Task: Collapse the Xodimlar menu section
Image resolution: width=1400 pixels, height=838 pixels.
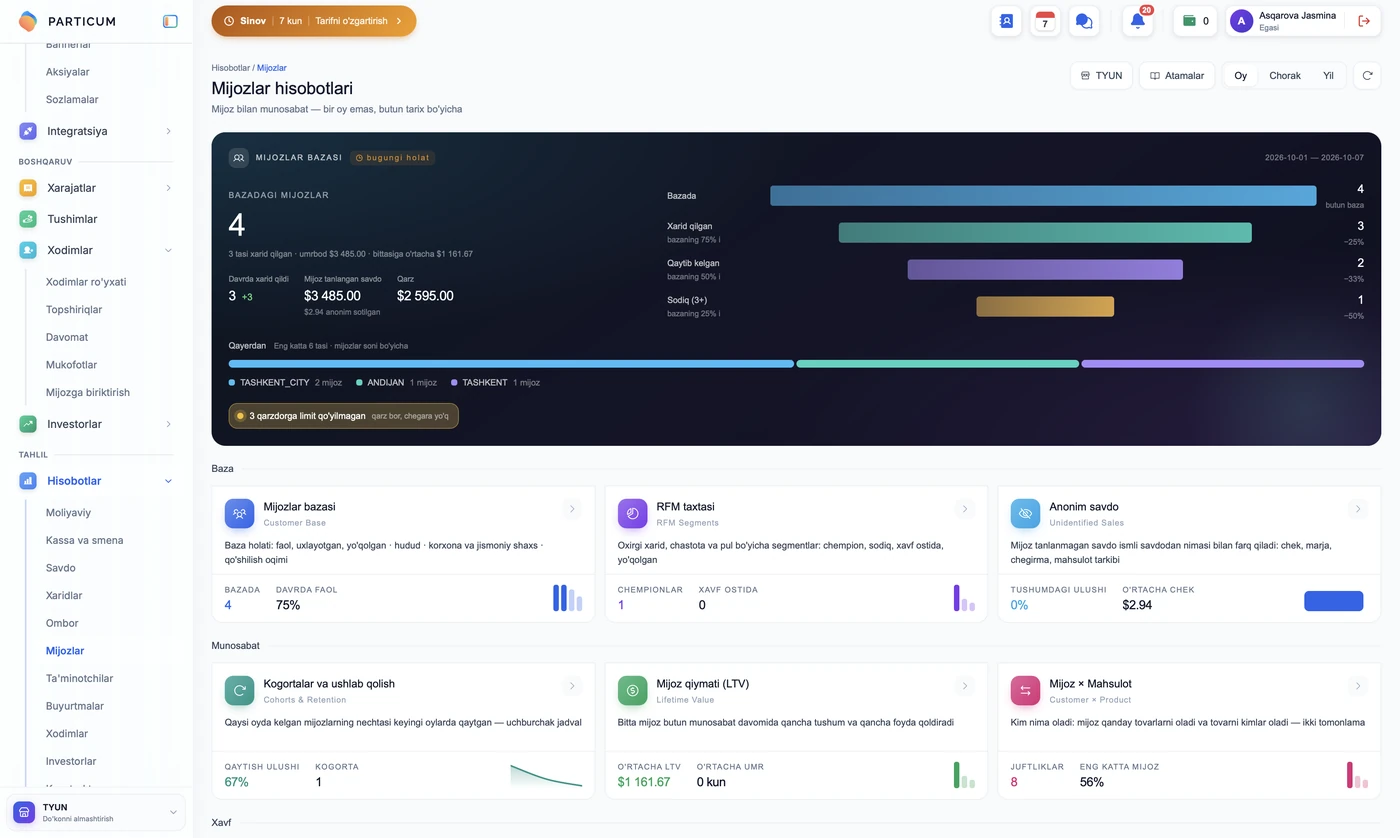Action: click(x=96, y=250)
